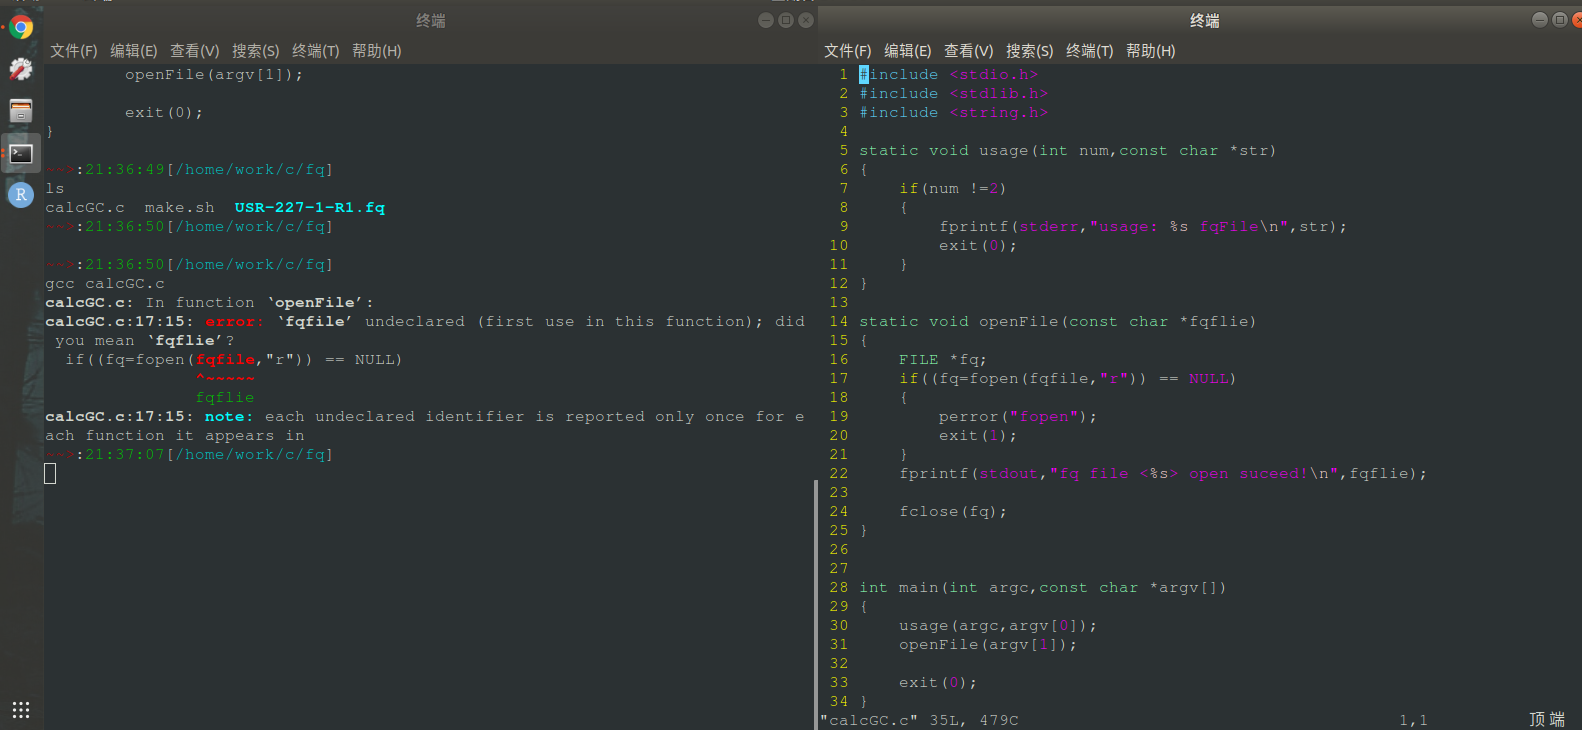
Task: Click the fprintf(stderr usage line 9
Action: tap(1143, 226)
